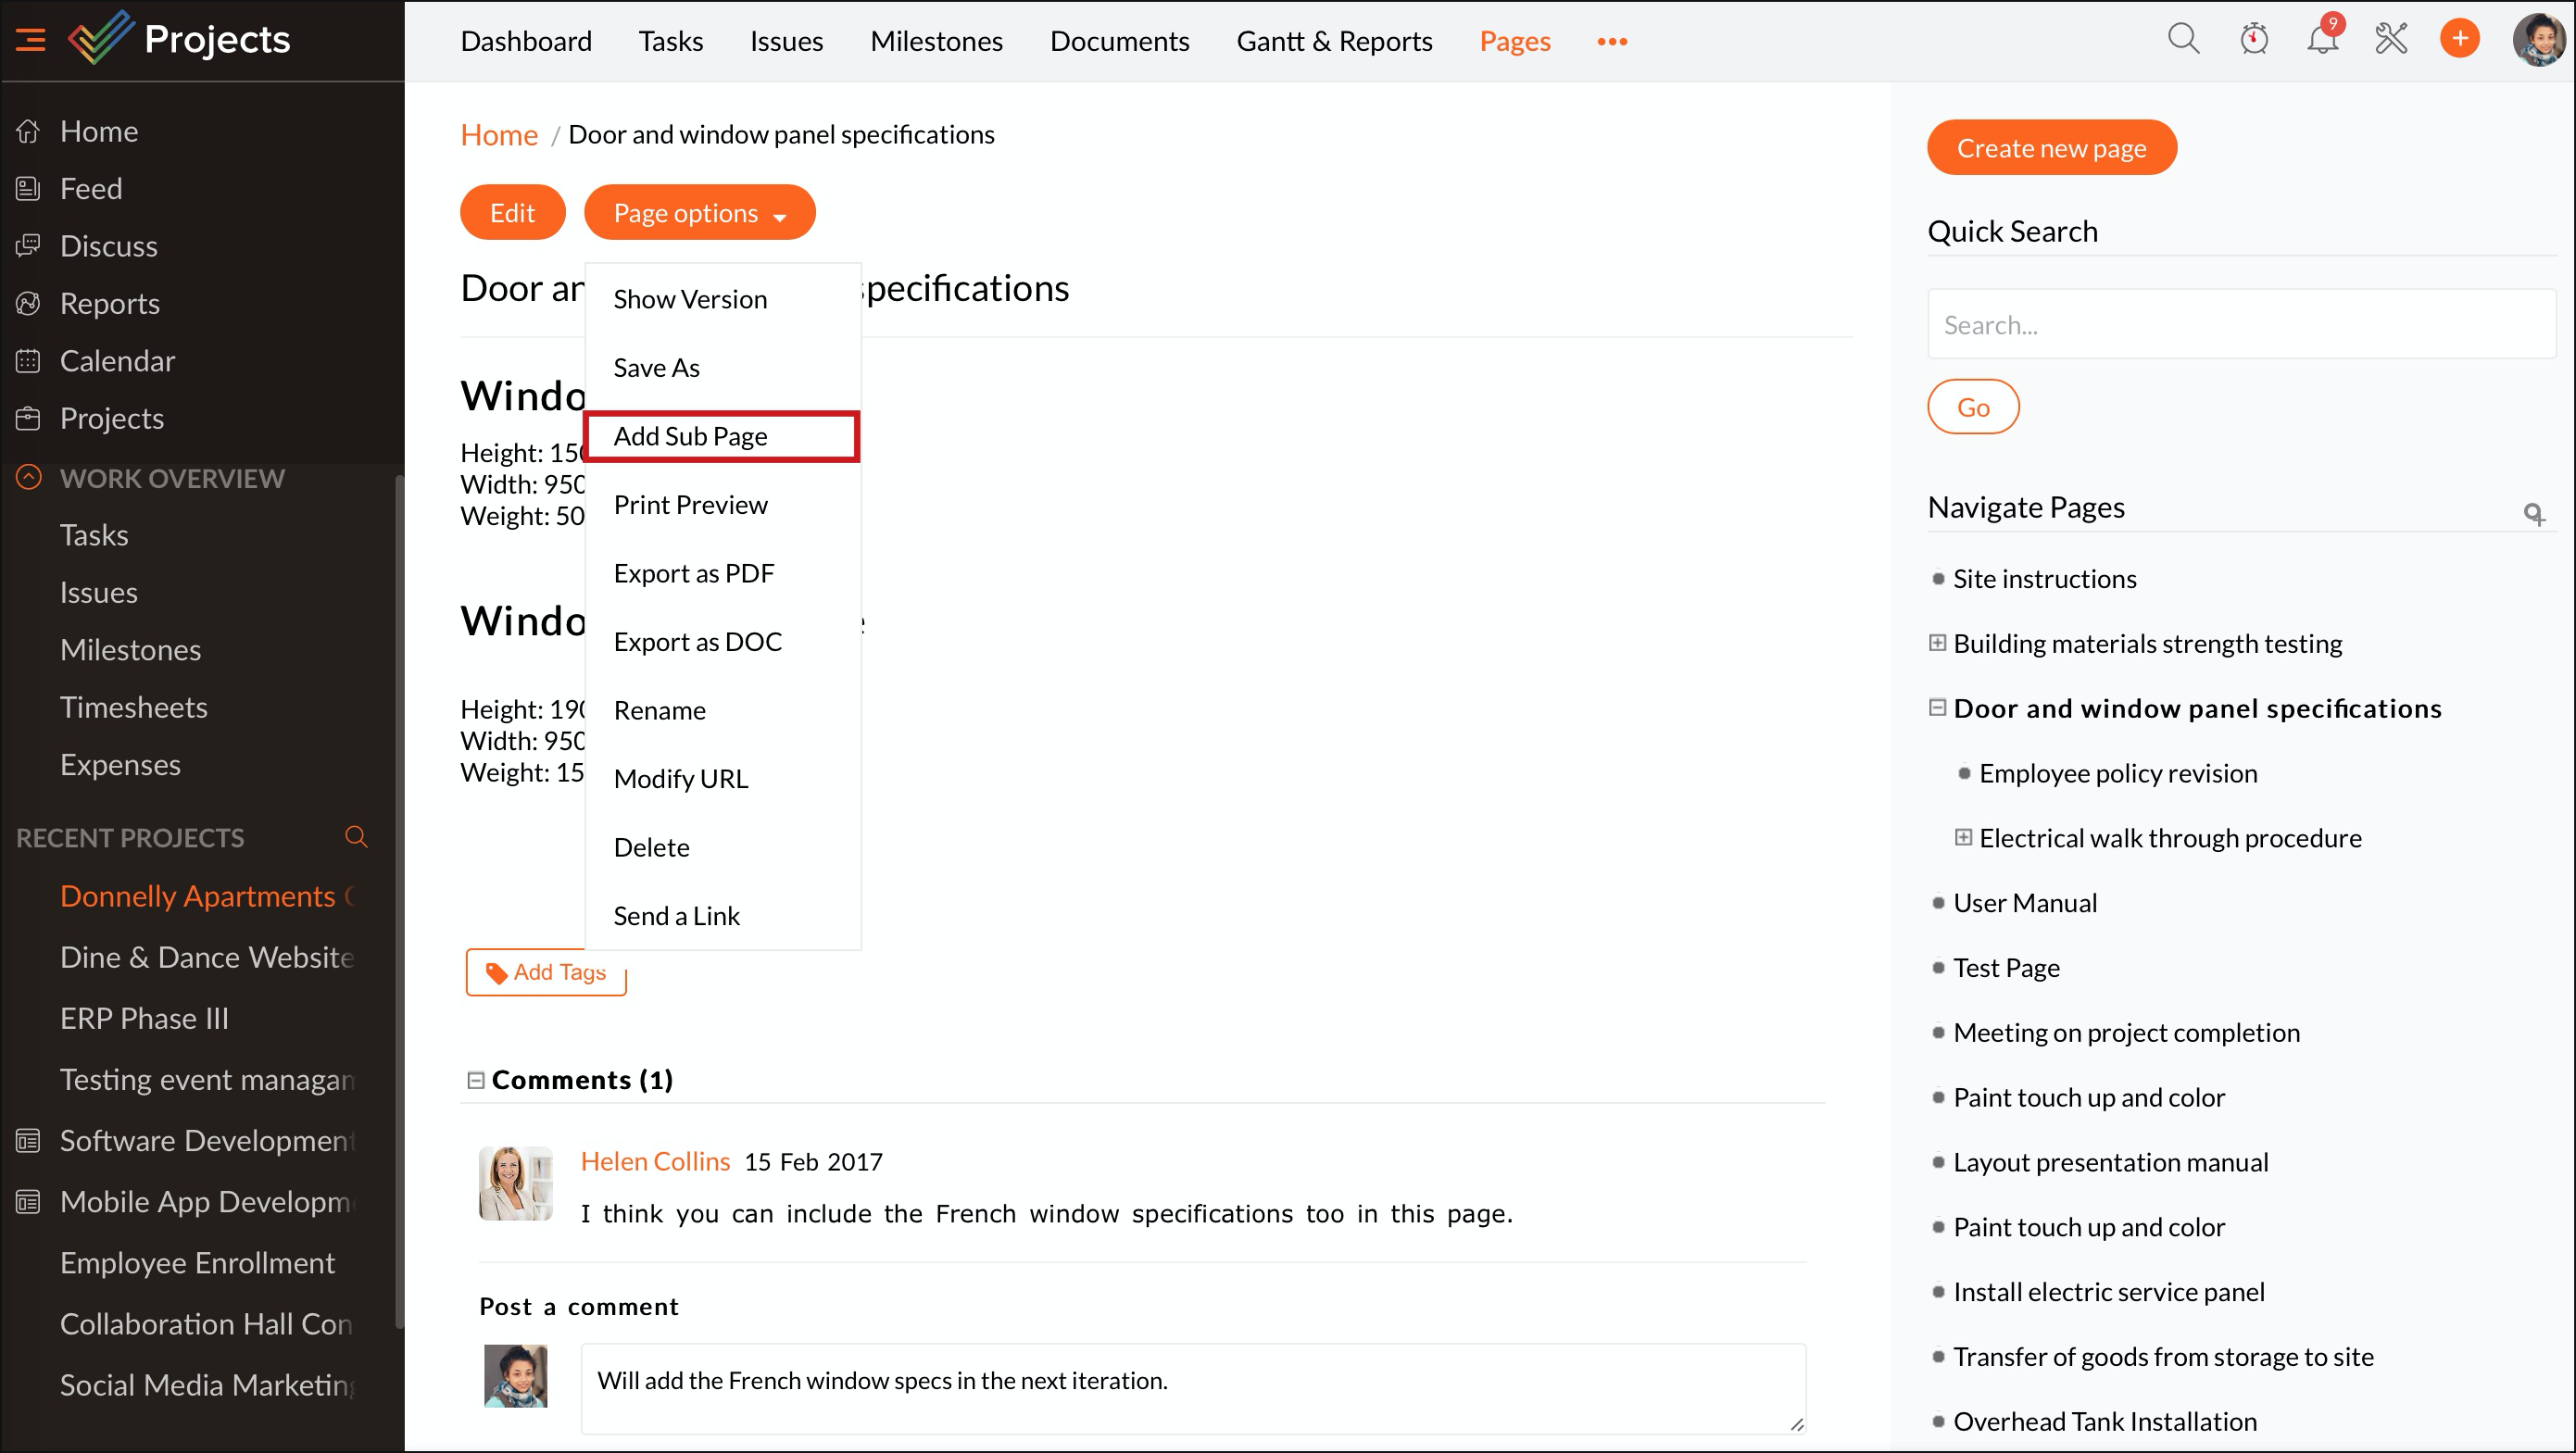2576x1453 pixels.
Task: Click the Navigate Pages search icon
Action: [2533, 514]
